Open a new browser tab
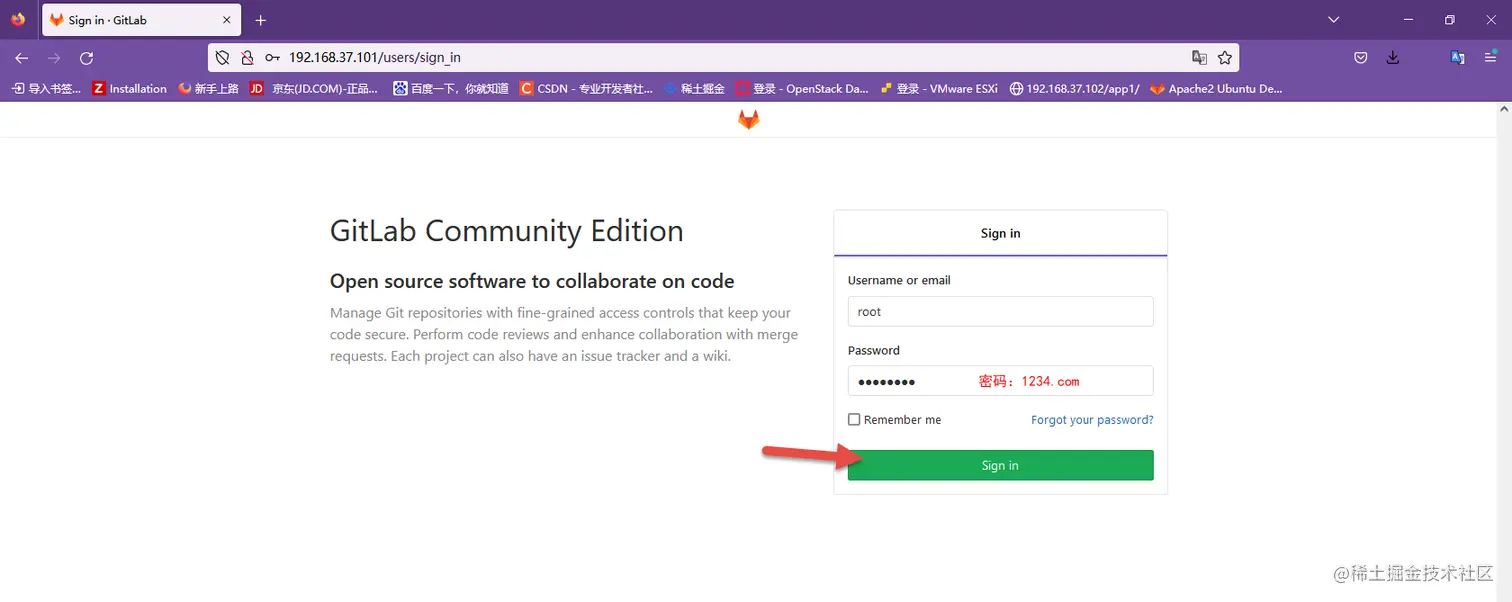This screenshot has width=1512, height=602. [261, 20]
